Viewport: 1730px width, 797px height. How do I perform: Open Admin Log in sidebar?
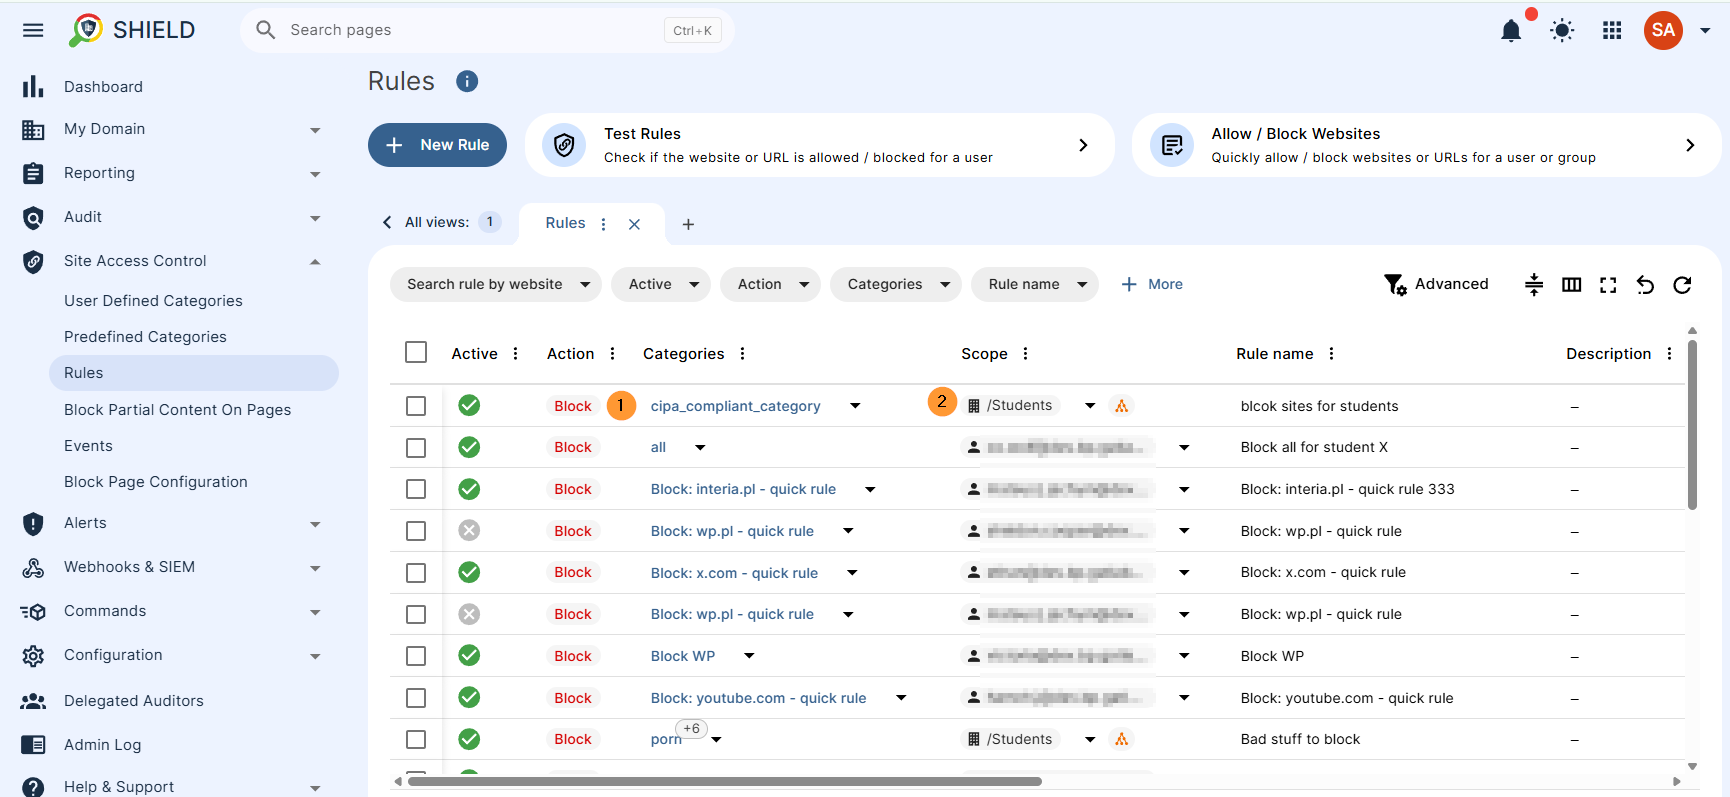[102, 745]
